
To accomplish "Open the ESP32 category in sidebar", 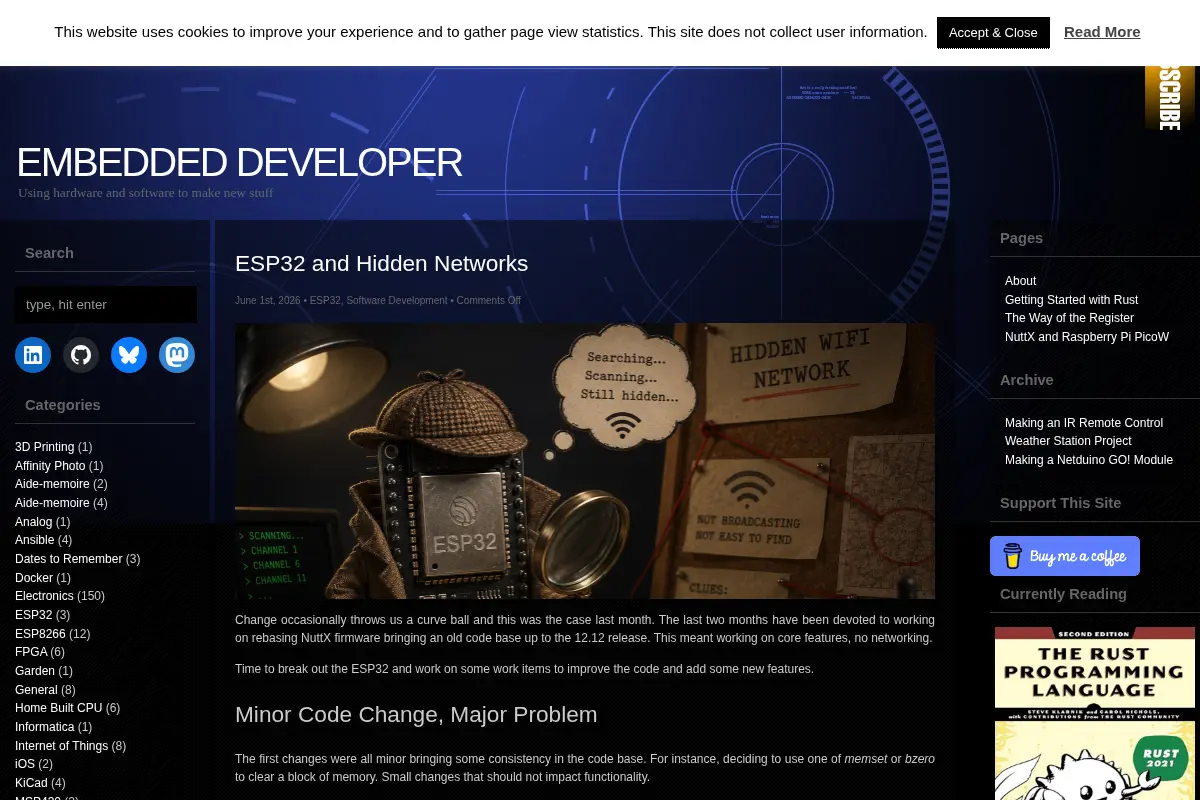I will (33, 615).
